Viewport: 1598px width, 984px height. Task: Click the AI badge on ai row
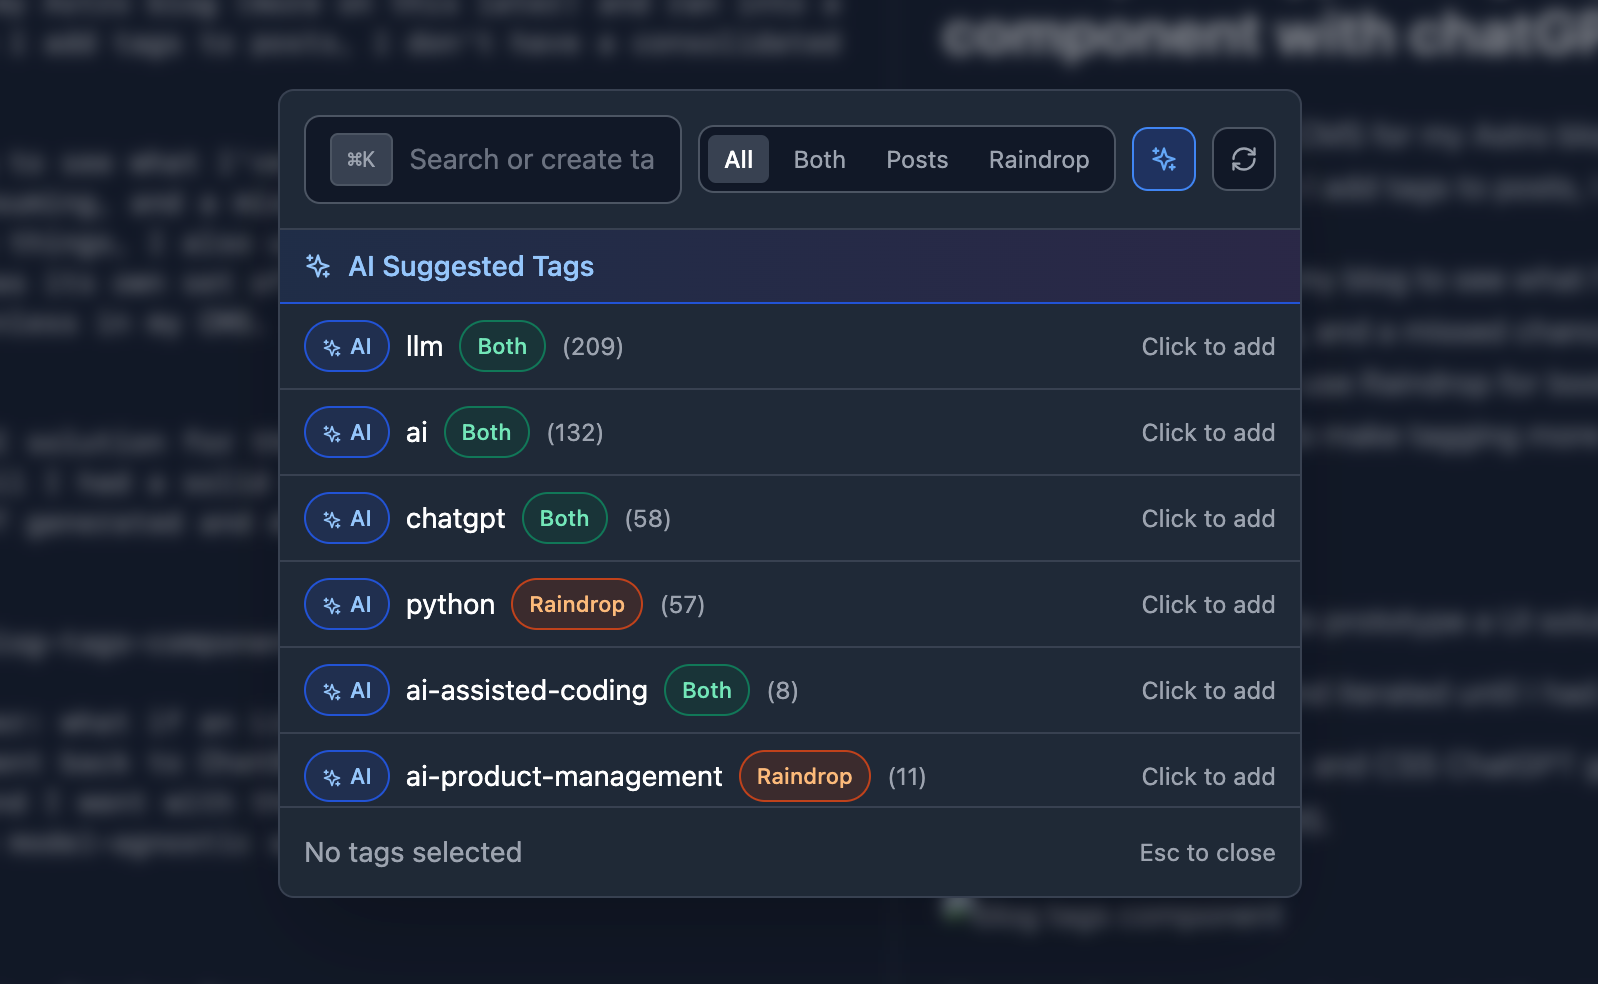click(x=347, y=432)
